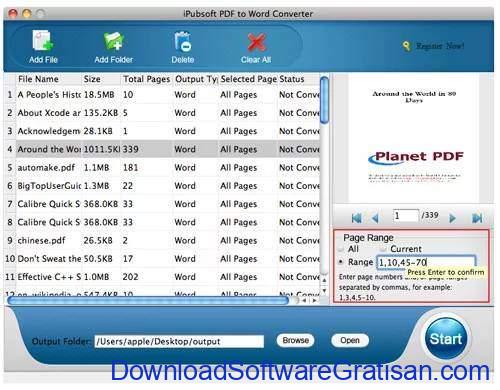Viewport: 500px width, 390px height.
Task: Click the File Name column header
Action: click(x=38, y=79)
